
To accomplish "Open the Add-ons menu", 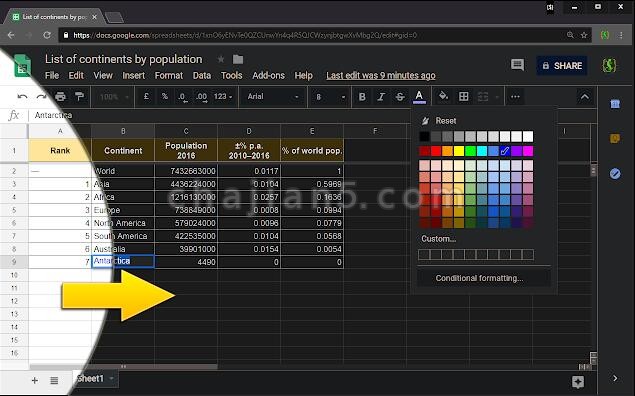I will point(268,76).
